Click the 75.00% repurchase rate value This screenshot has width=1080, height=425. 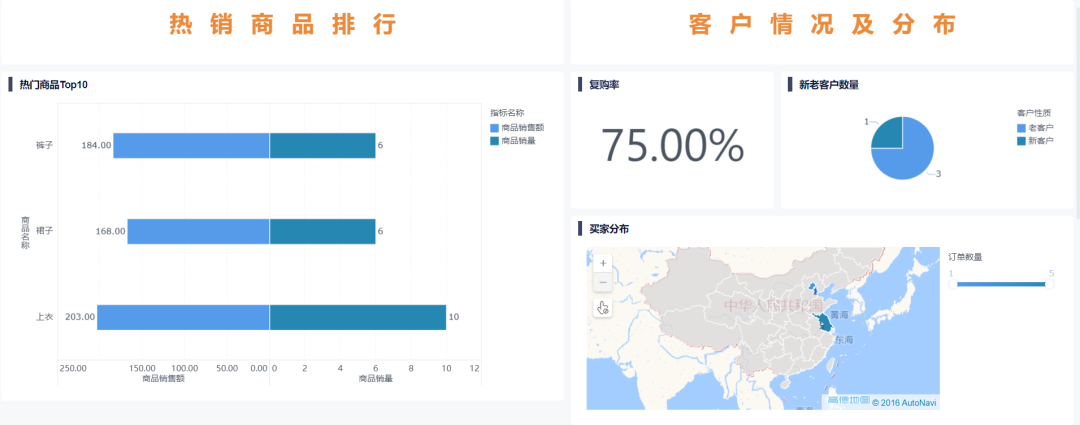coord(672,145)
